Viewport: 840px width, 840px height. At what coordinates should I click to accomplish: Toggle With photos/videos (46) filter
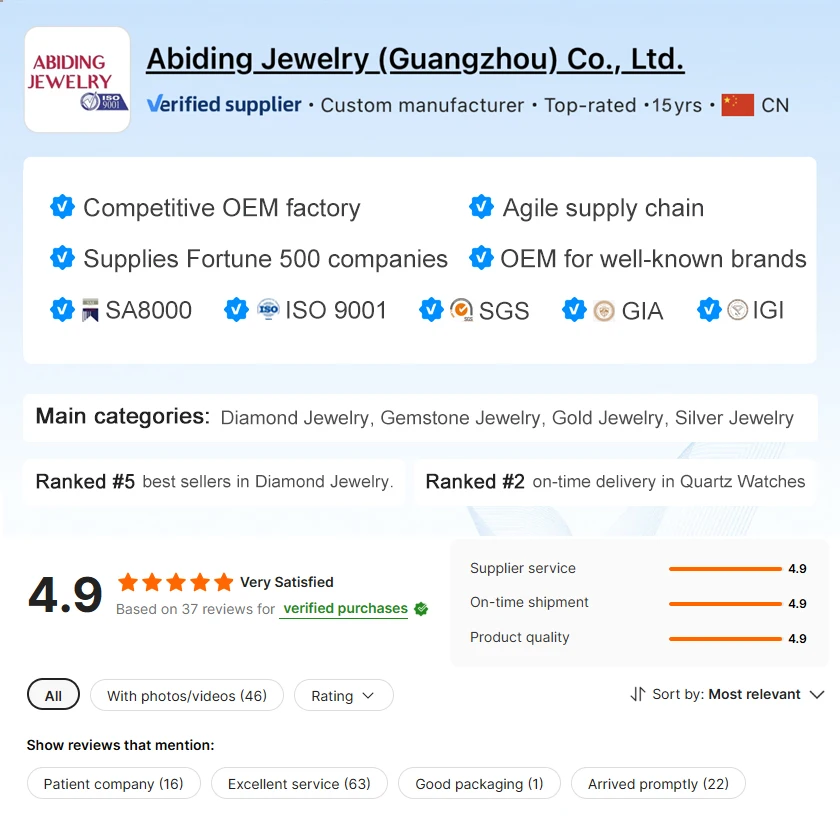187,696
